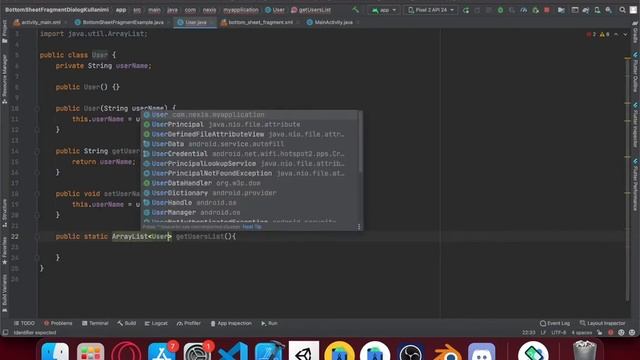This screenshot has width=640, height=360.
Task: Click the errors and warnings indicator in editor
Action: point(598,34)
